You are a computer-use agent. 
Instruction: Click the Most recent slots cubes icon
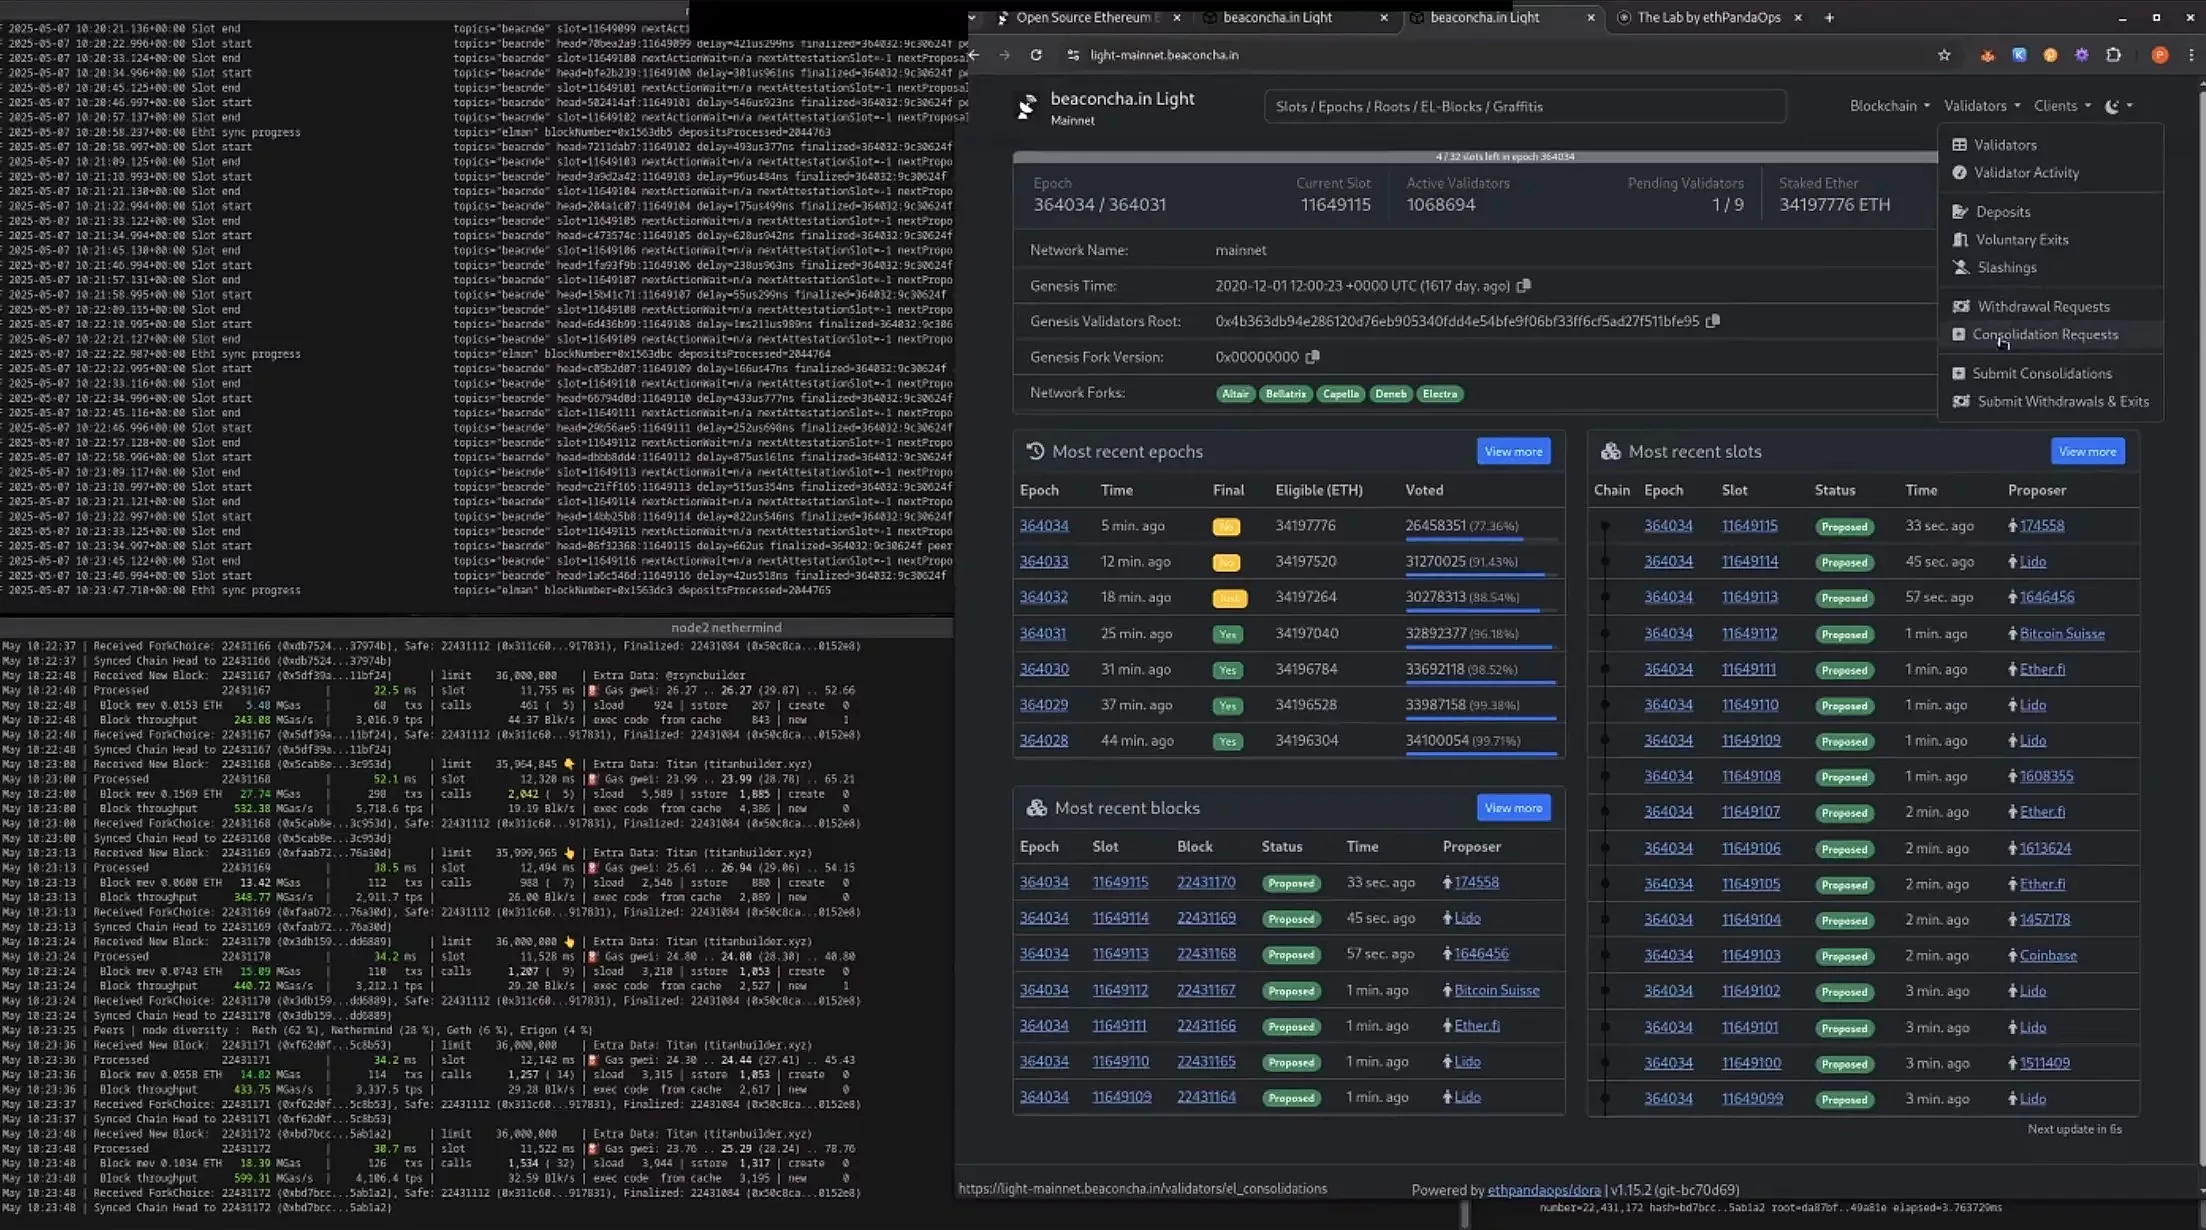tap(1610, 451)
